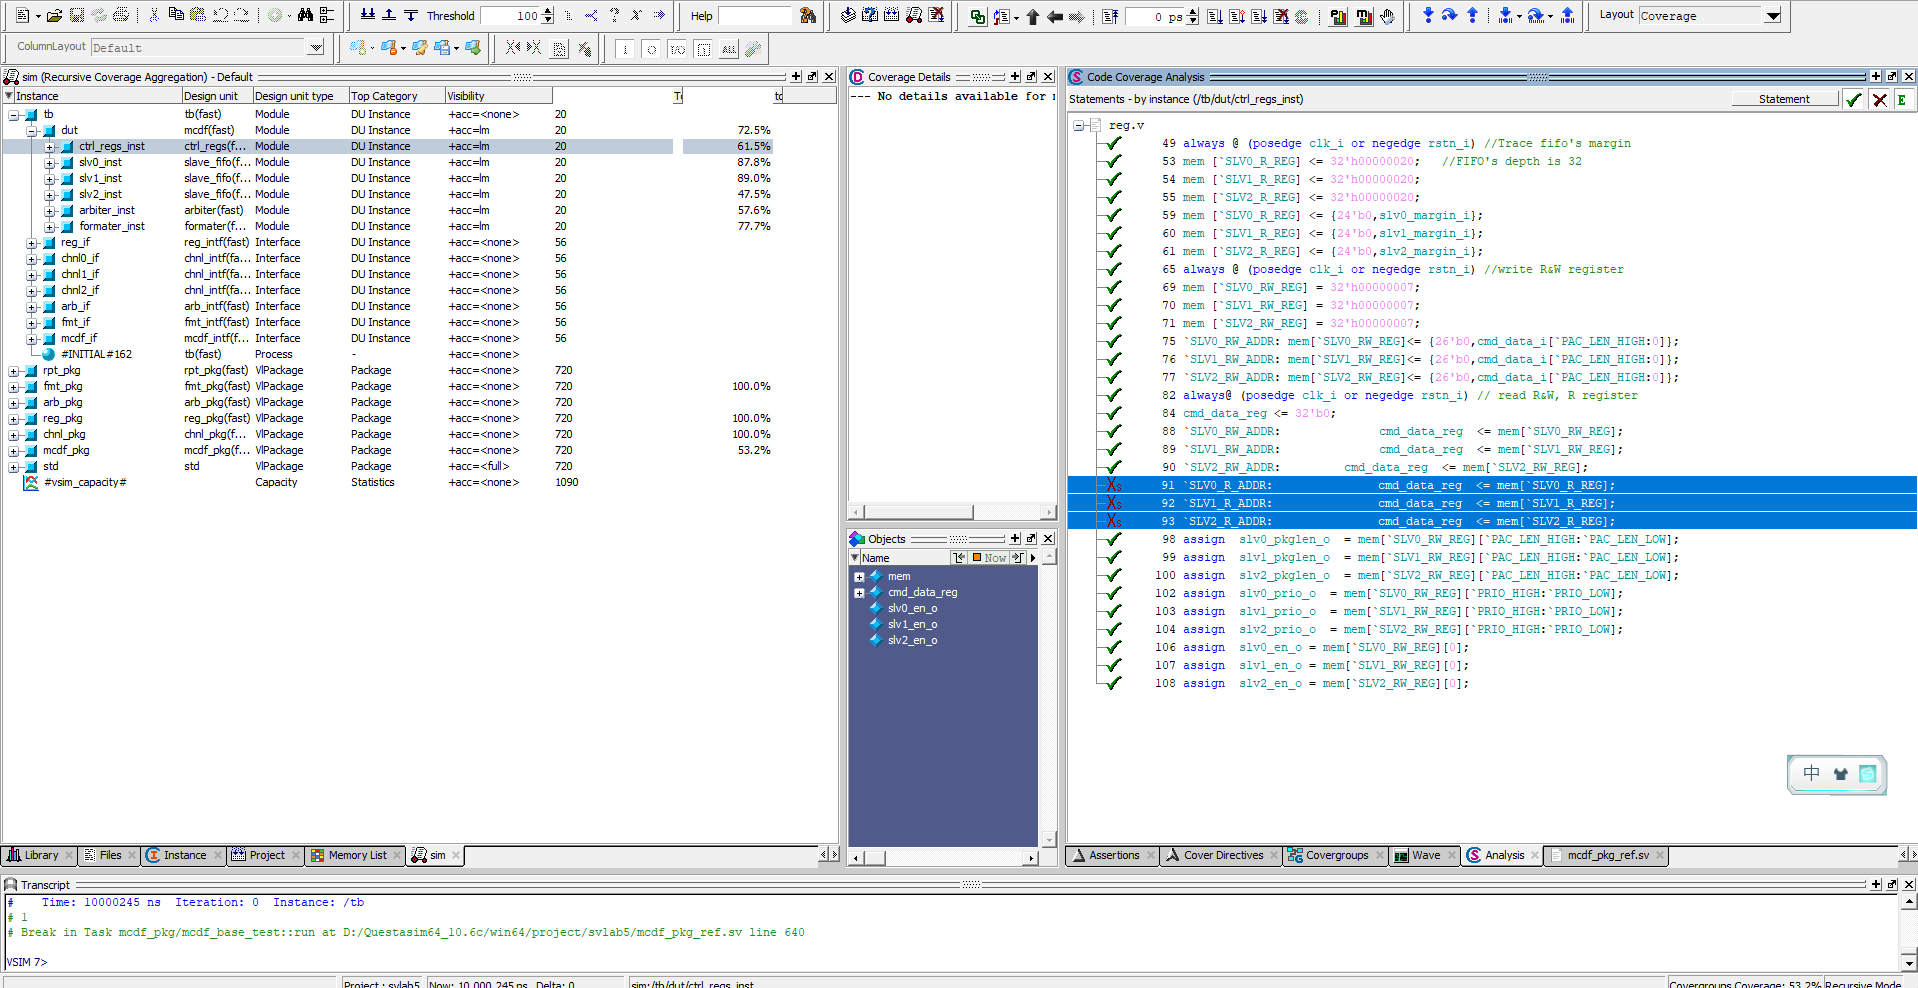Sort instances by the Instance column header

click(37, 95)
